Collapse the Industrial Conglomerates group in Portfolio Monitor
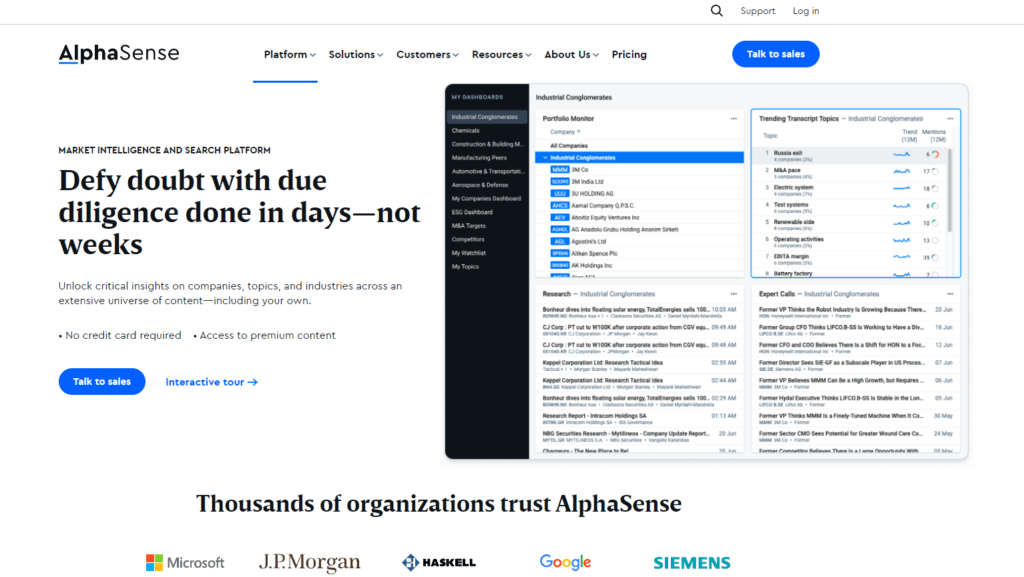Image resolution: width=1024 pixels, height=577 pixels. [545, 158]
